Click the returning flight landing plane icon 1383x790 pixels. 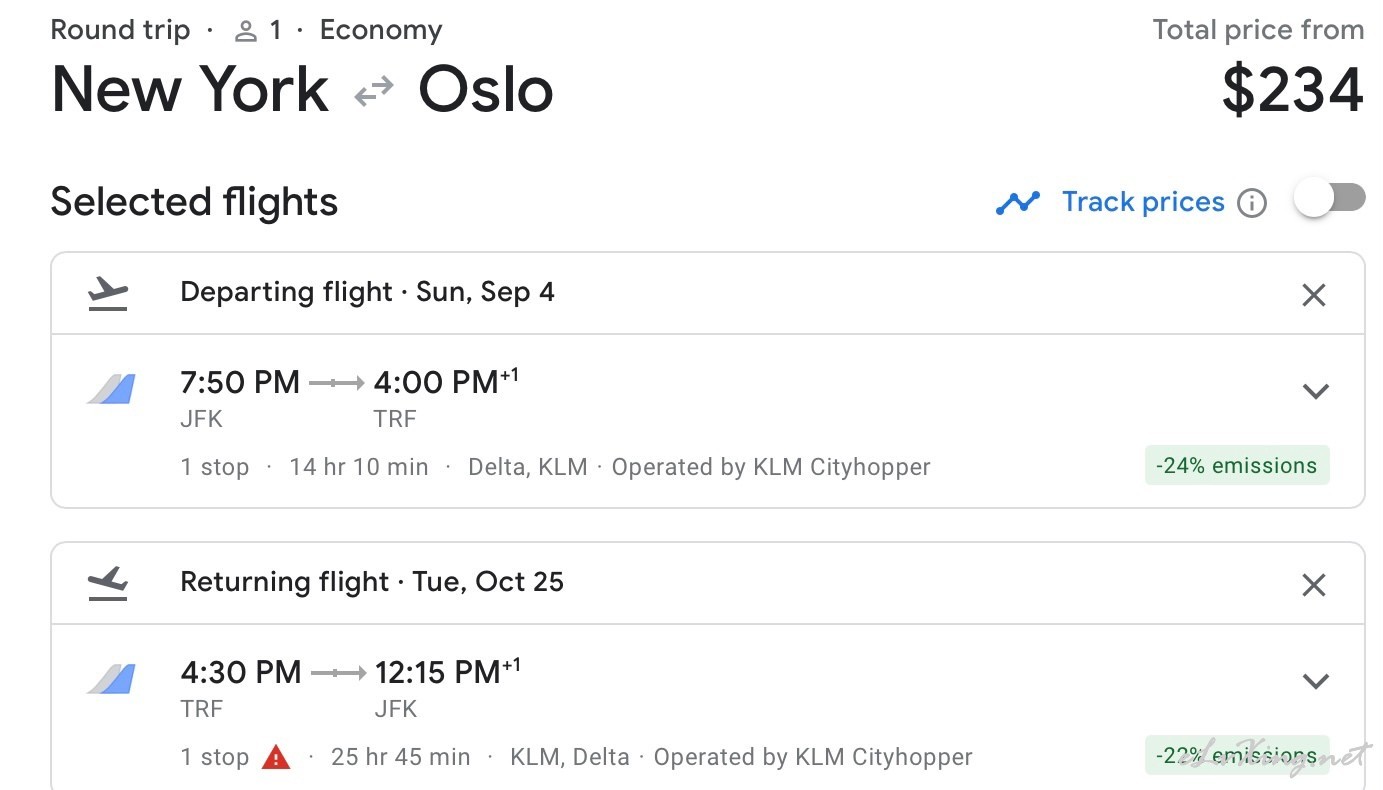[x=108, y=584]
